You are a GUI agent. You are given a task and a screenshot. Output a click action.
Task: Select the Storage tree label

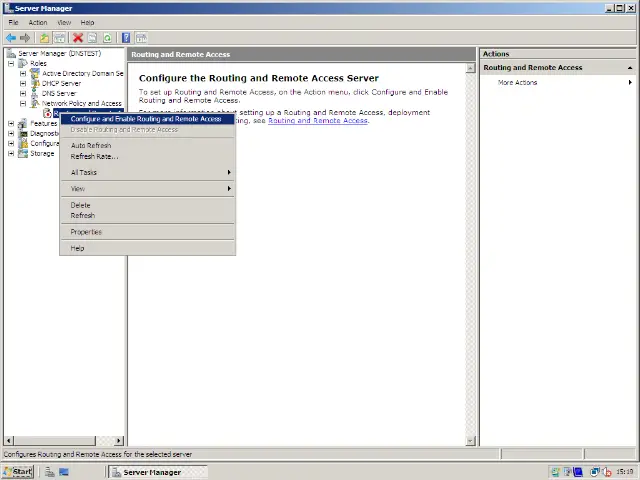pos(42,153)
